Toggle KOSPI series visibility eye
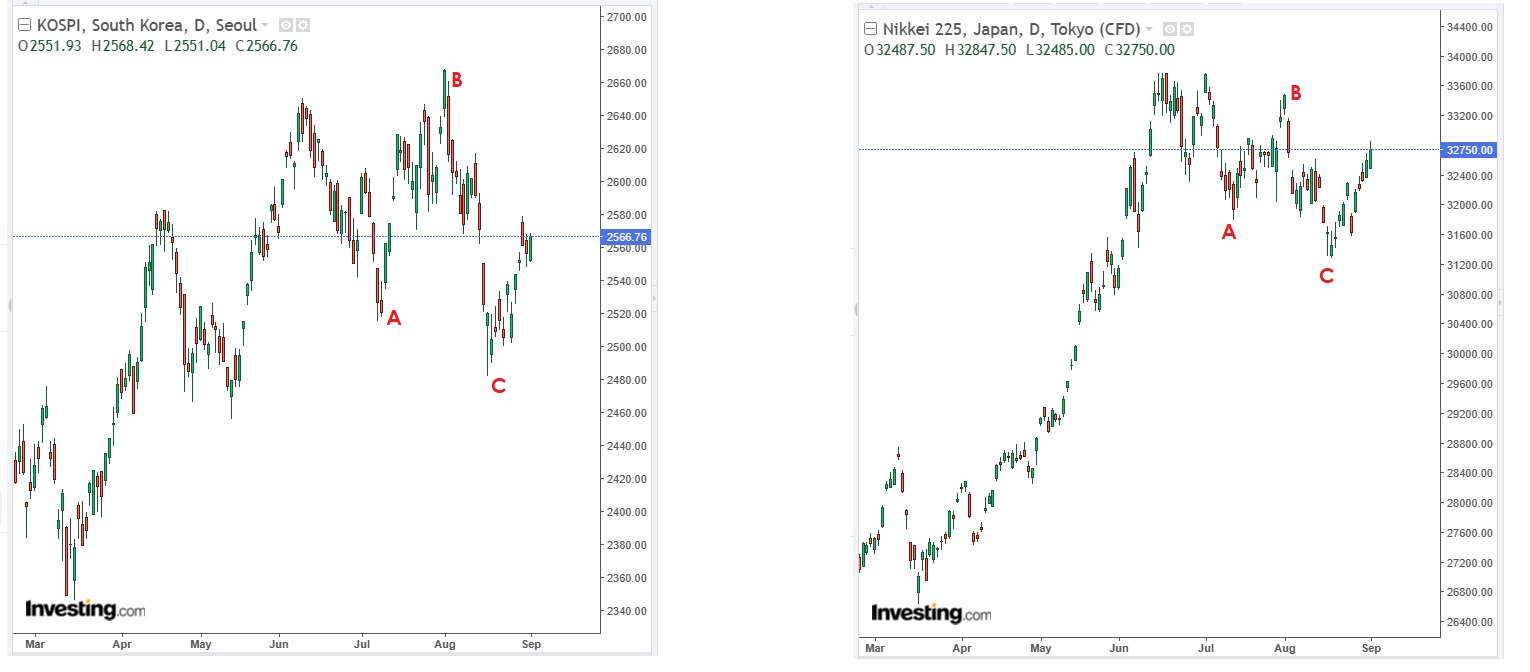 click(286, 25)
